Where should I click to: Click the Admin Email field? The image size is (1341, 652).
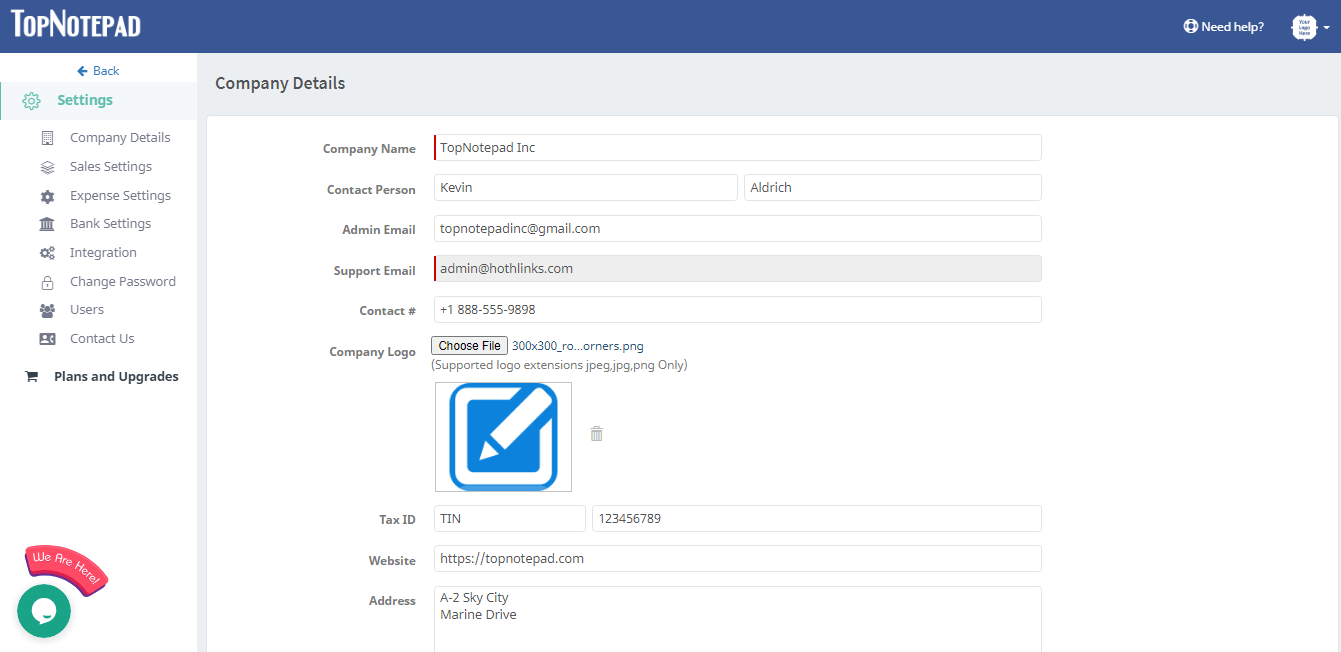(738, 229)
